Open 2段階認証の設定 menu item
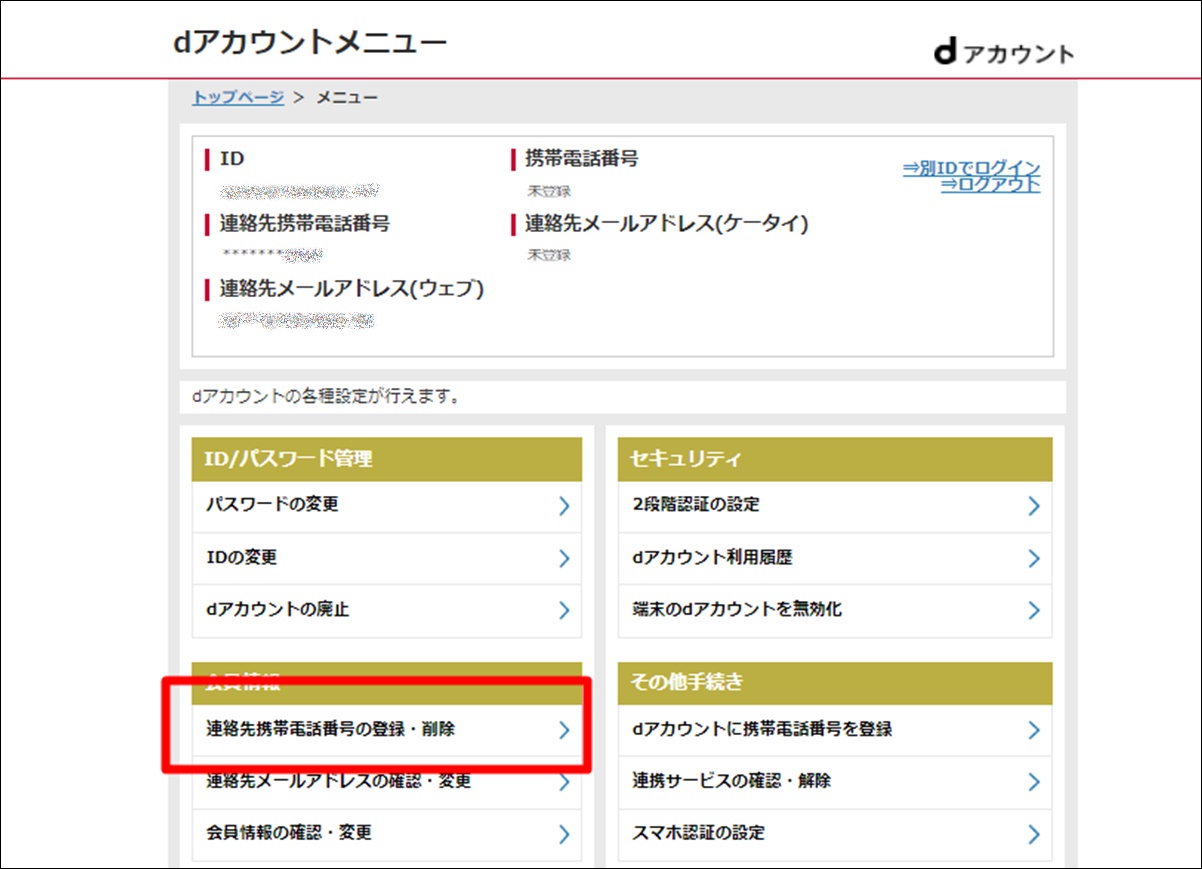 (835, 506)
